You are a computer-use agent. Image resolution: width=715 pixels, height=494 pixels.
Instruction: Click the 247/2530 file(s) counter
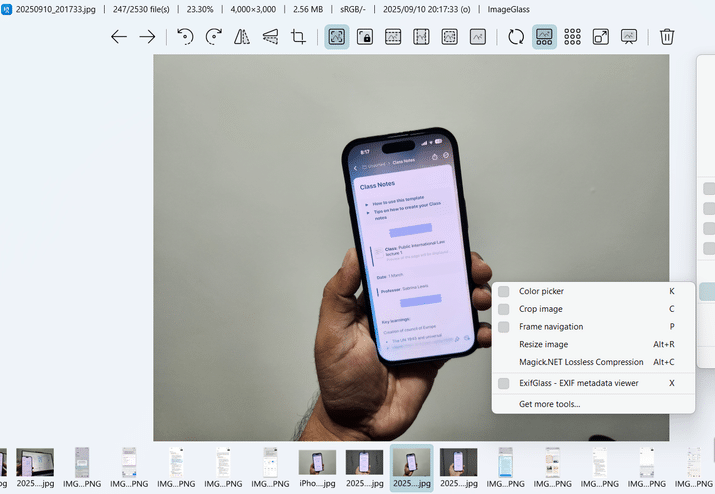click(x=141, y=9)
